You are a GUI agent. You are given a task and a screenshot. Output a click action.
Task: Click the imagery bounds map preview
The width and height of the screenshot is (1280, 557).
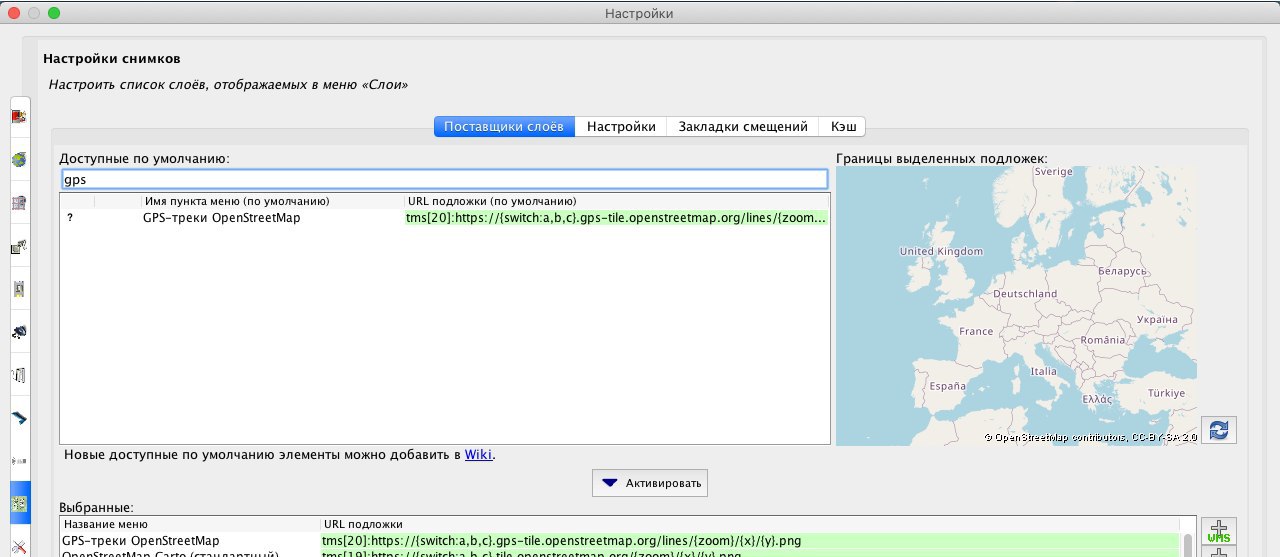click(x=1016, y=306)
